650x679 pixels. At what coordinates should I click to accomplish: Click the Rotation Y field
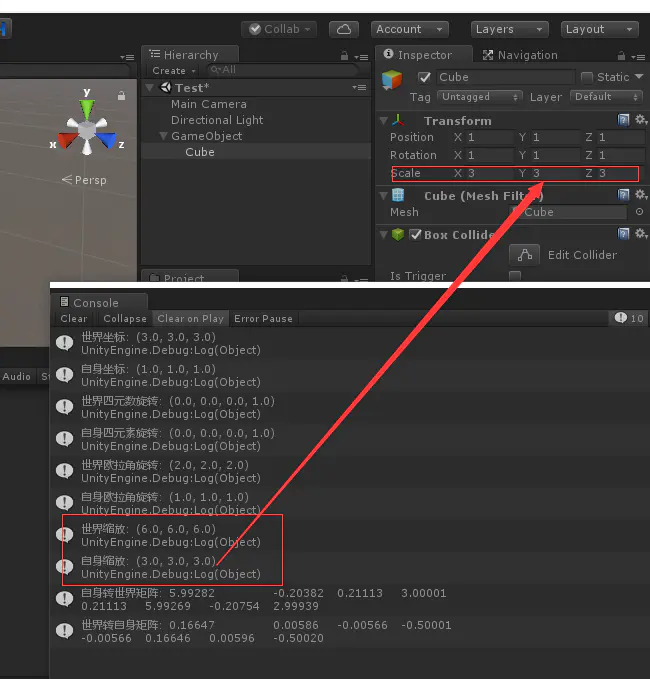point(555,155)
